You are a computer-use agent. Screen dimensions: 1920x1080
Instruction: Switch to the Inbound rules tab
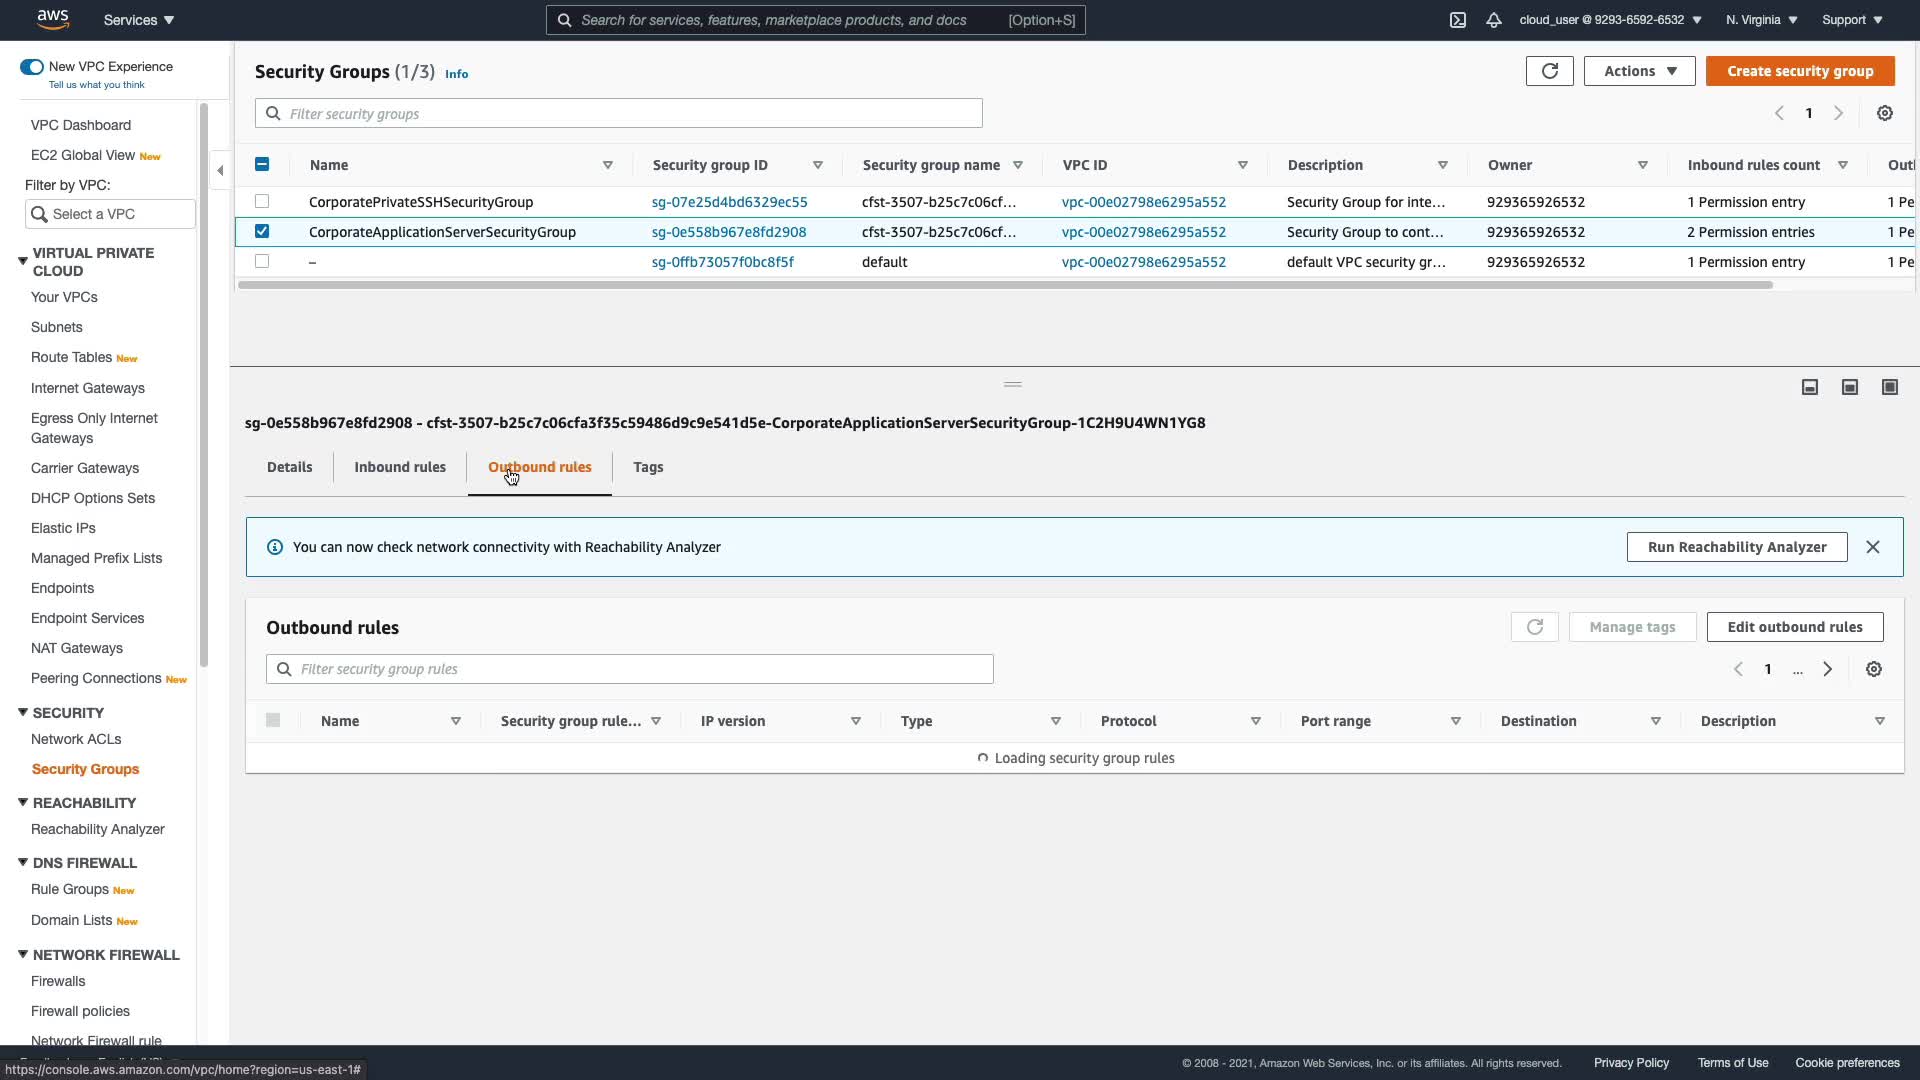tap(400, 467)
